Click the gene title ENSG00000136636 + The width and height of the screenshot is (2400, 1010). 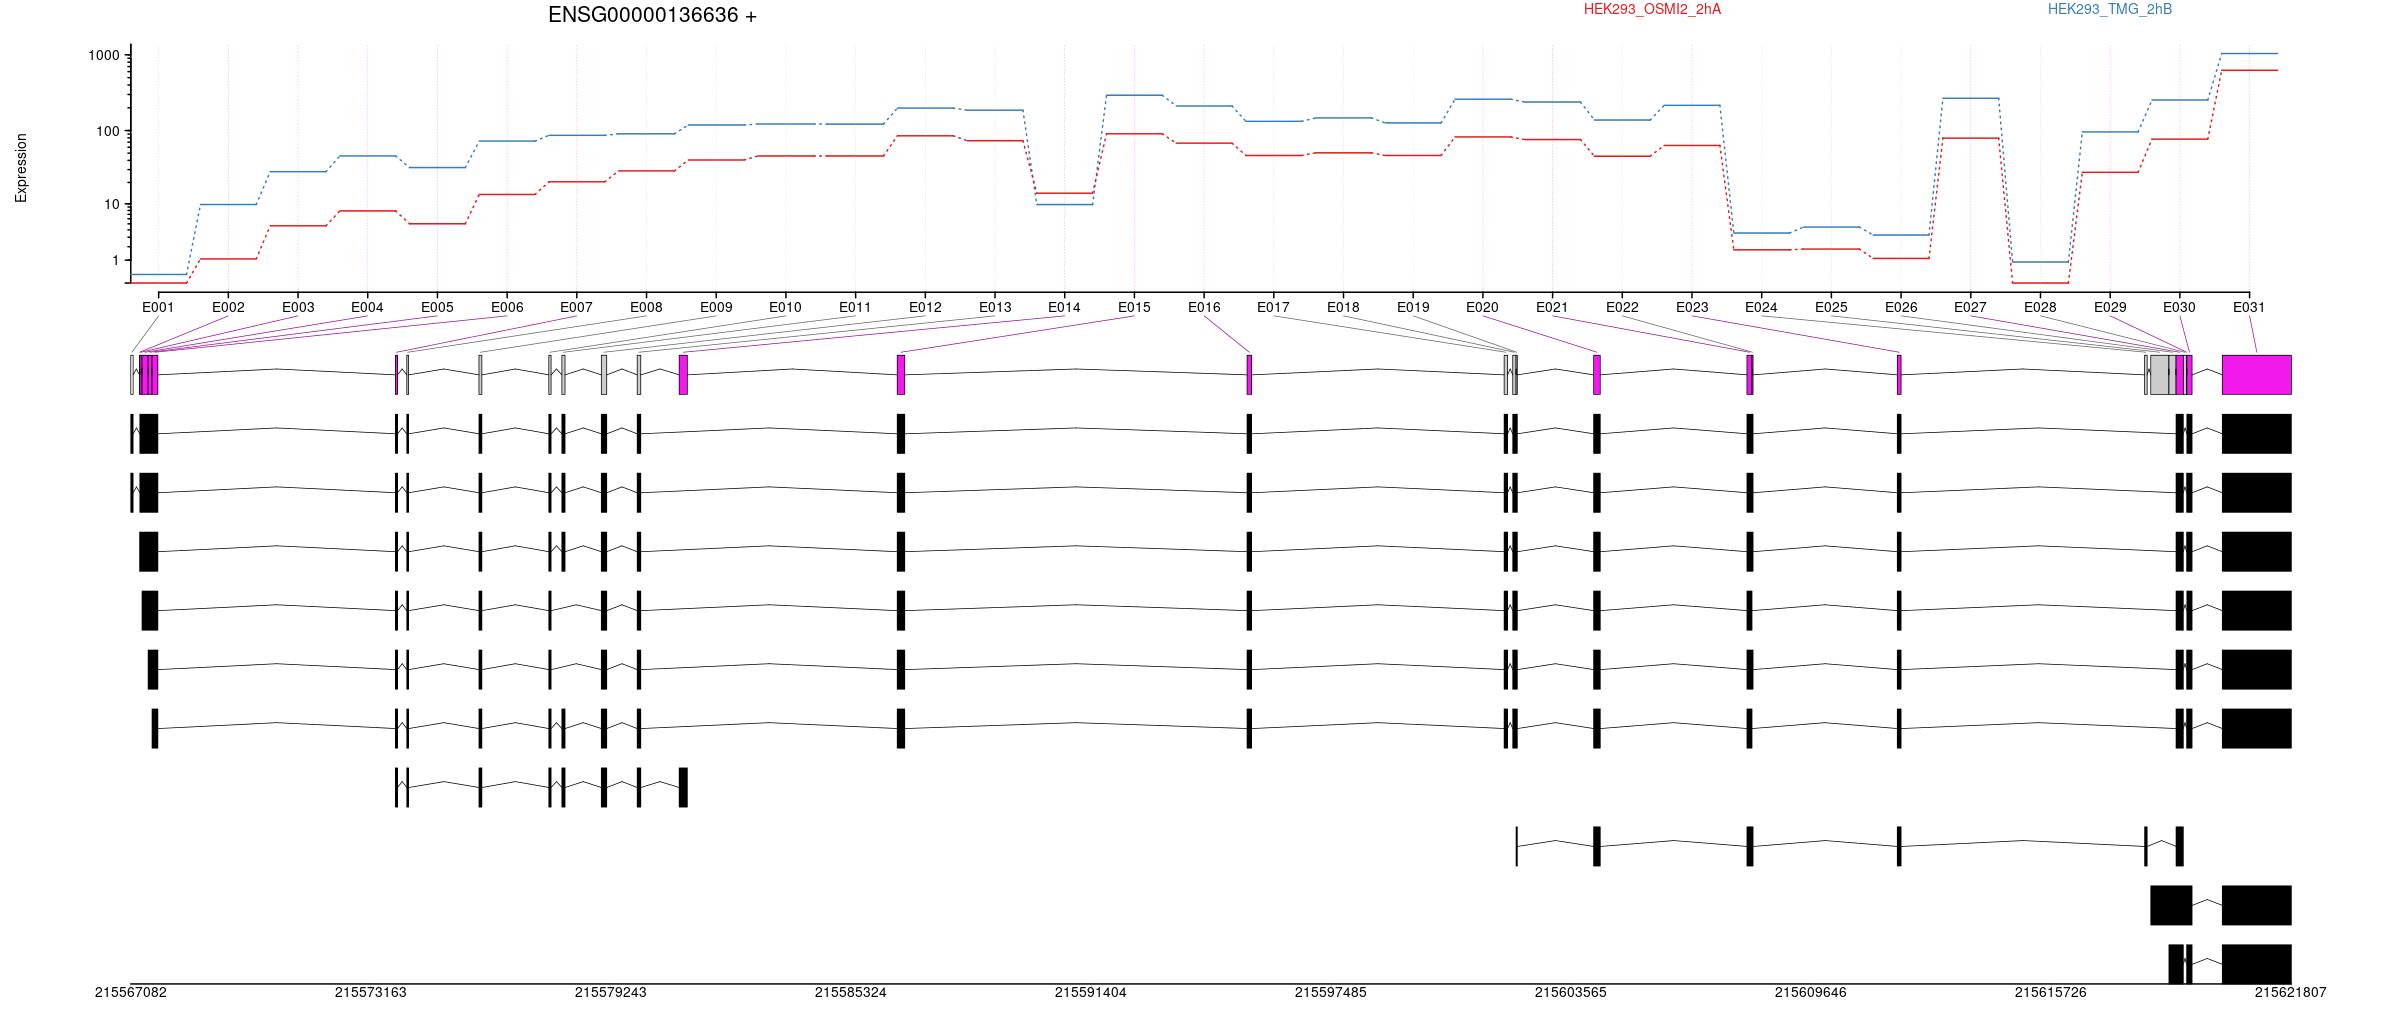[x=652, y=15]
